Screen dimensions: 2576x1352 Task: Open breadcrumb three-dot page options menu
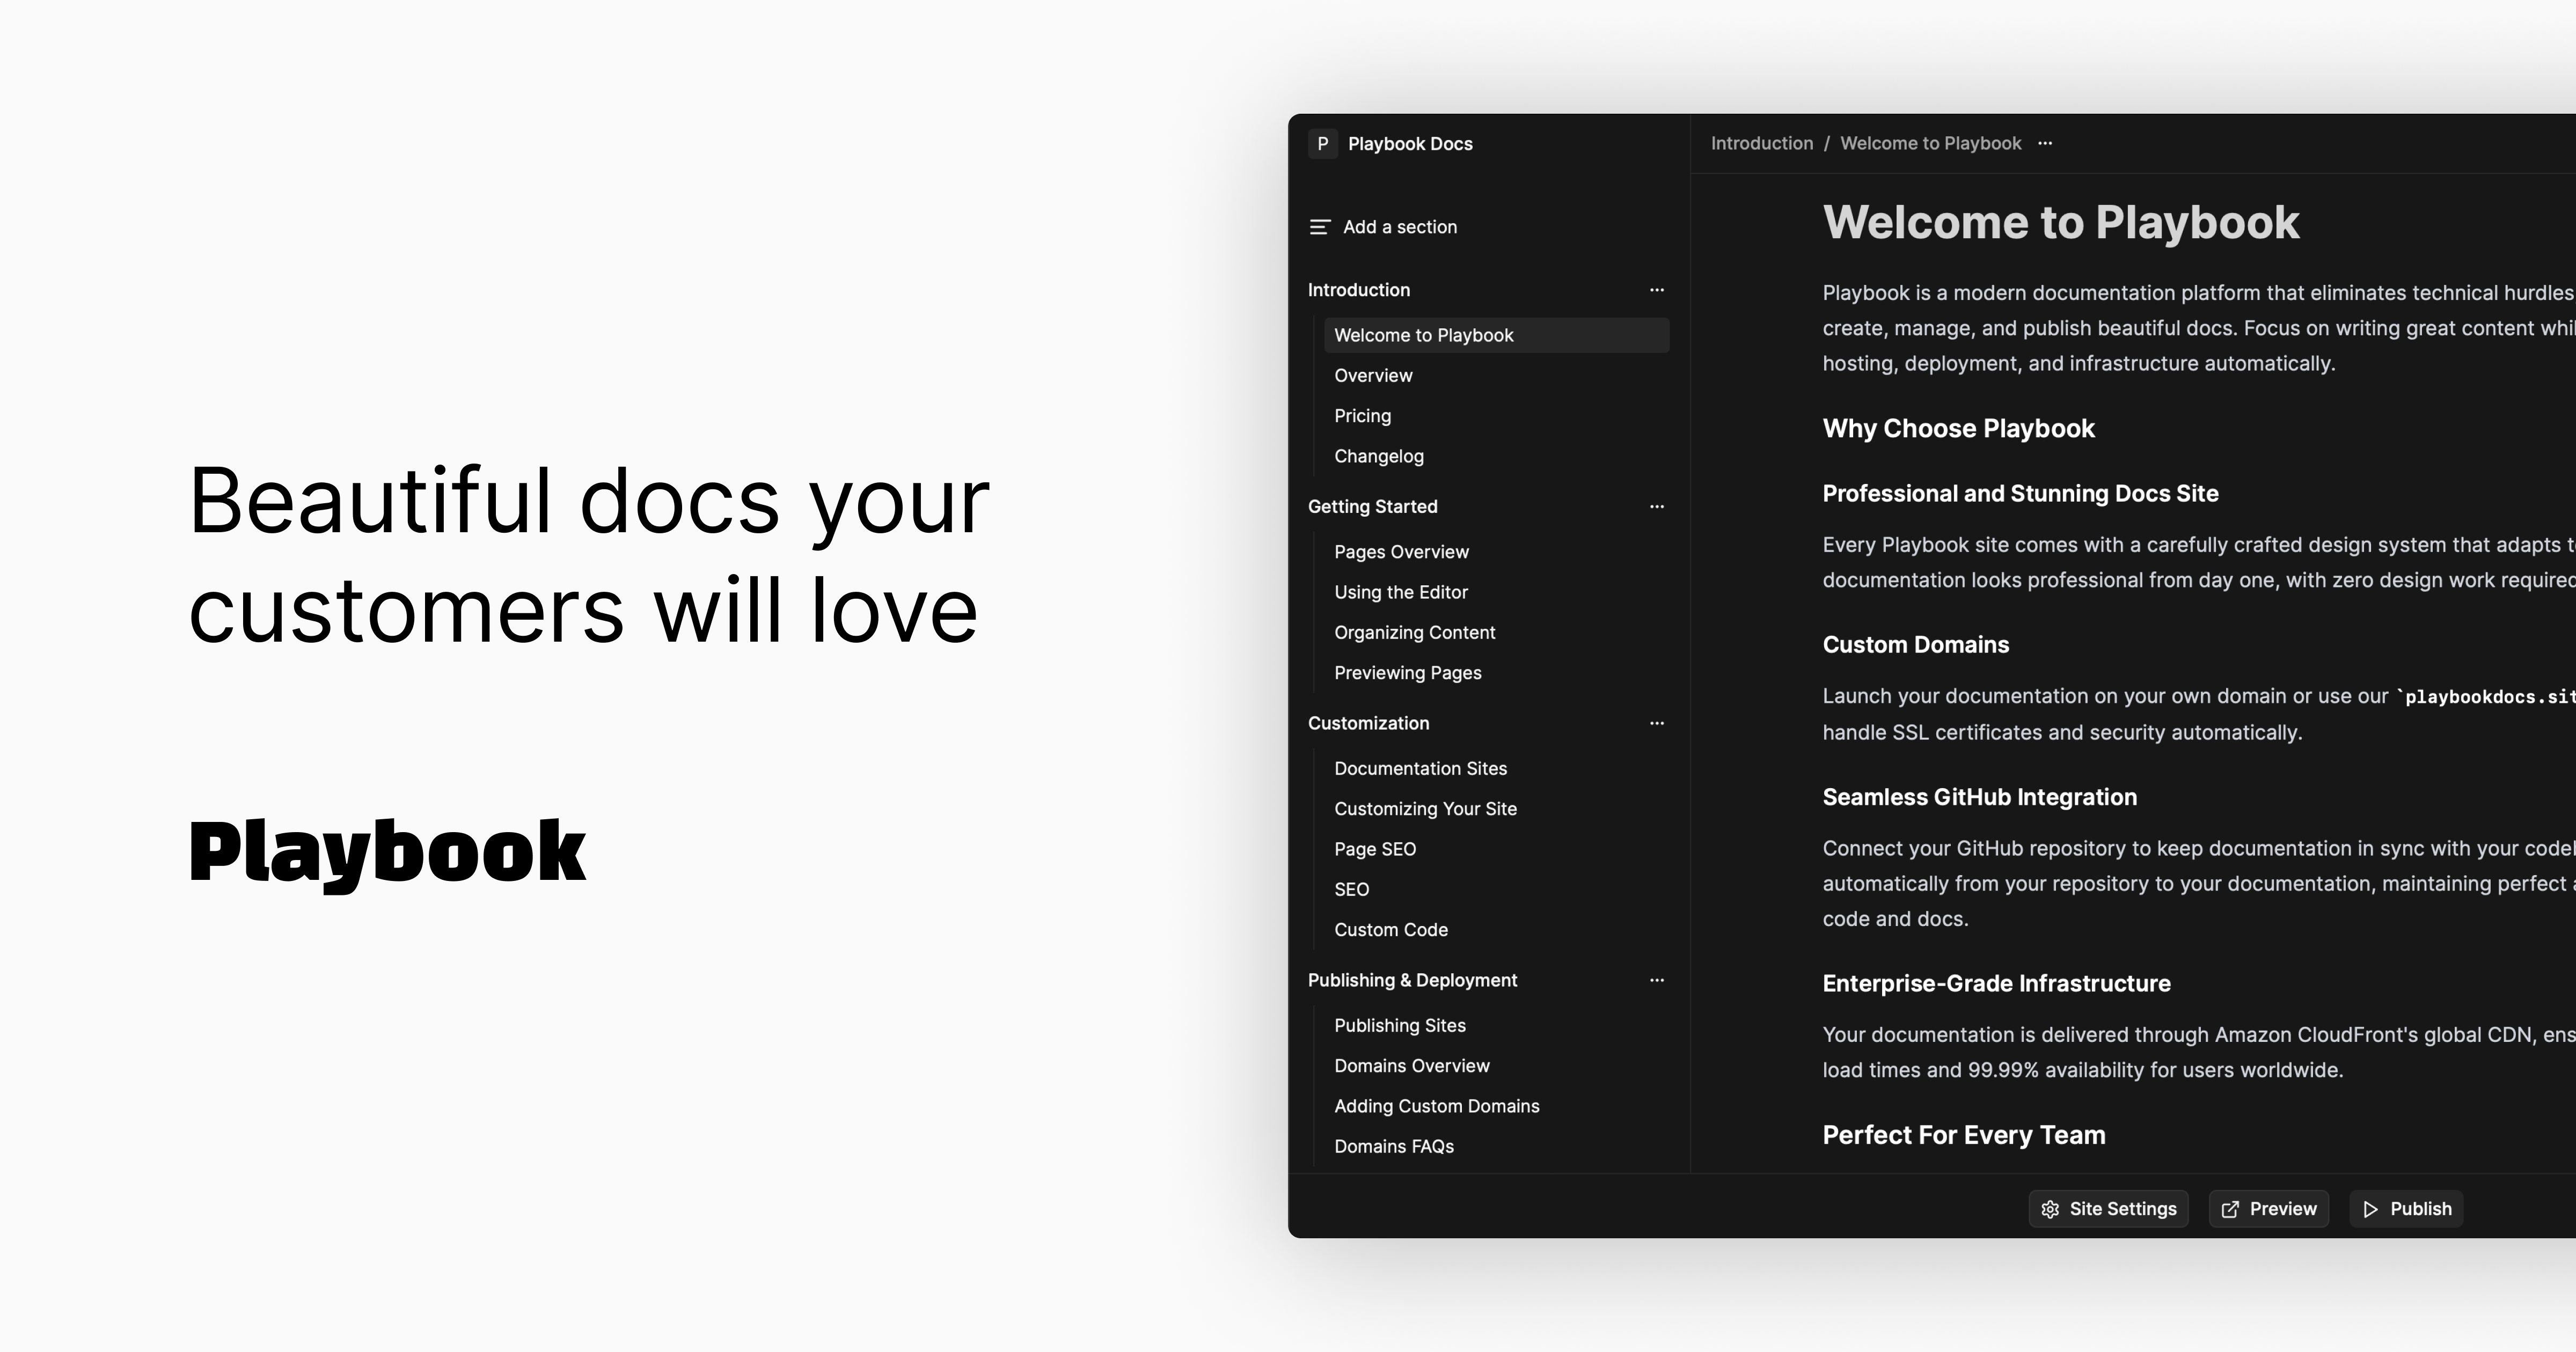2045,143
